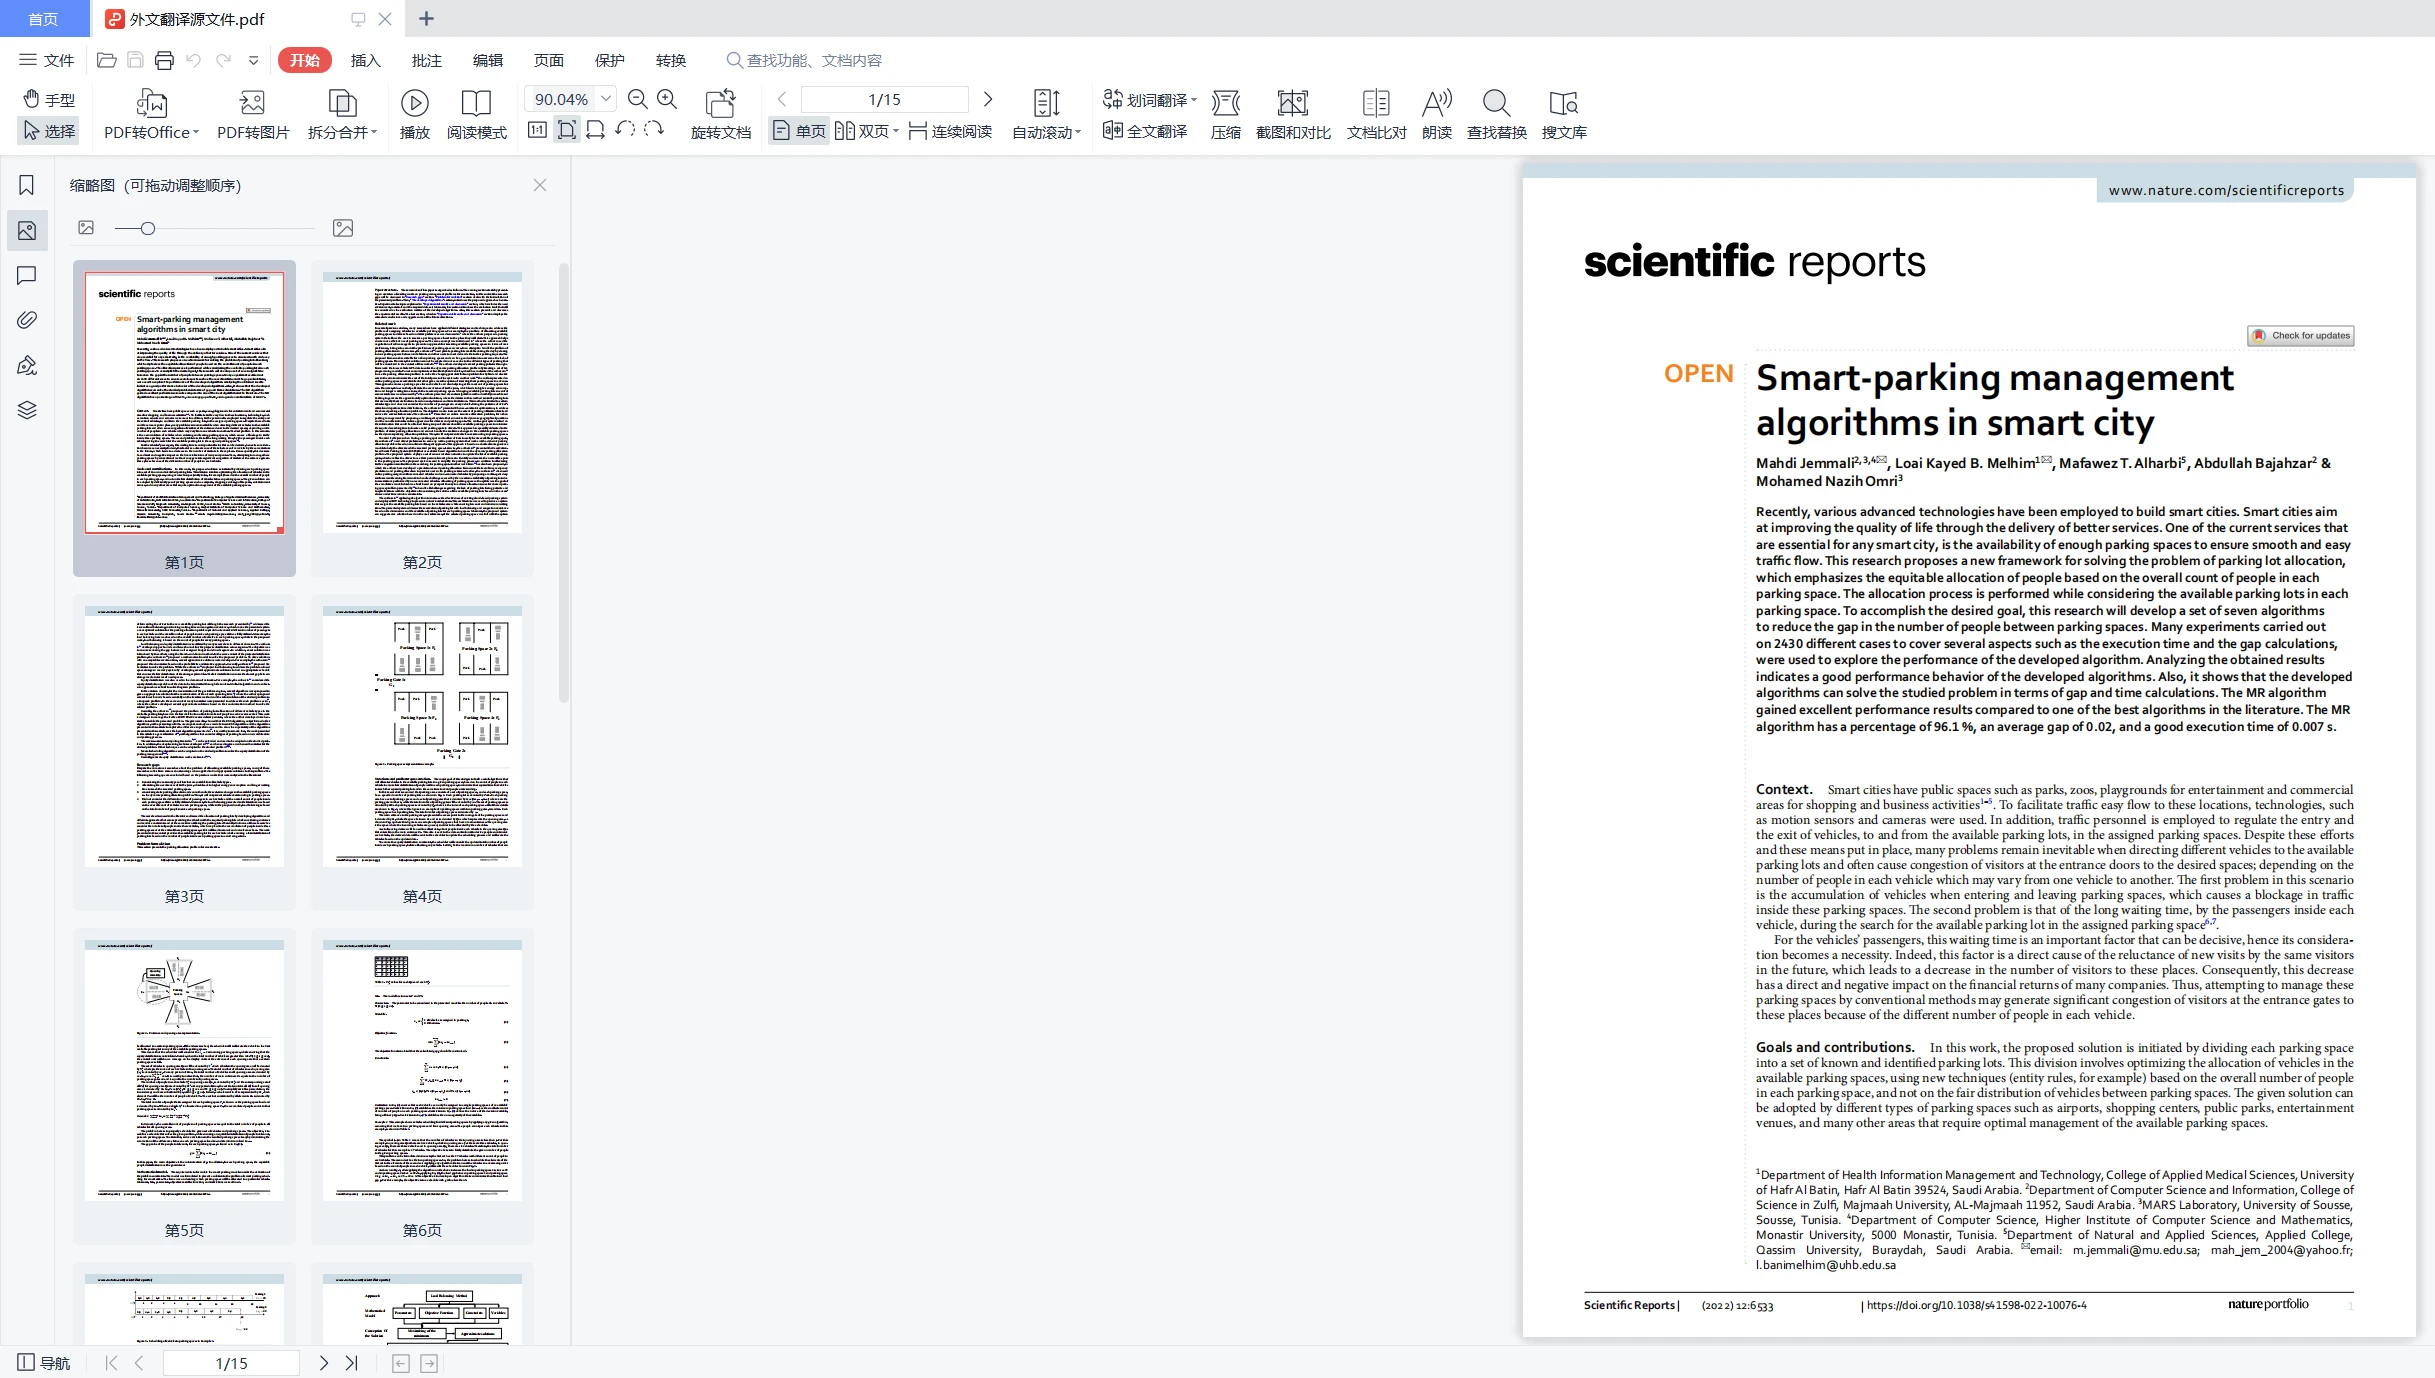This screenshot has width=2435, height=1378.
Task: Open document compare tool (文档比对)
Action: click(1376, 115)
